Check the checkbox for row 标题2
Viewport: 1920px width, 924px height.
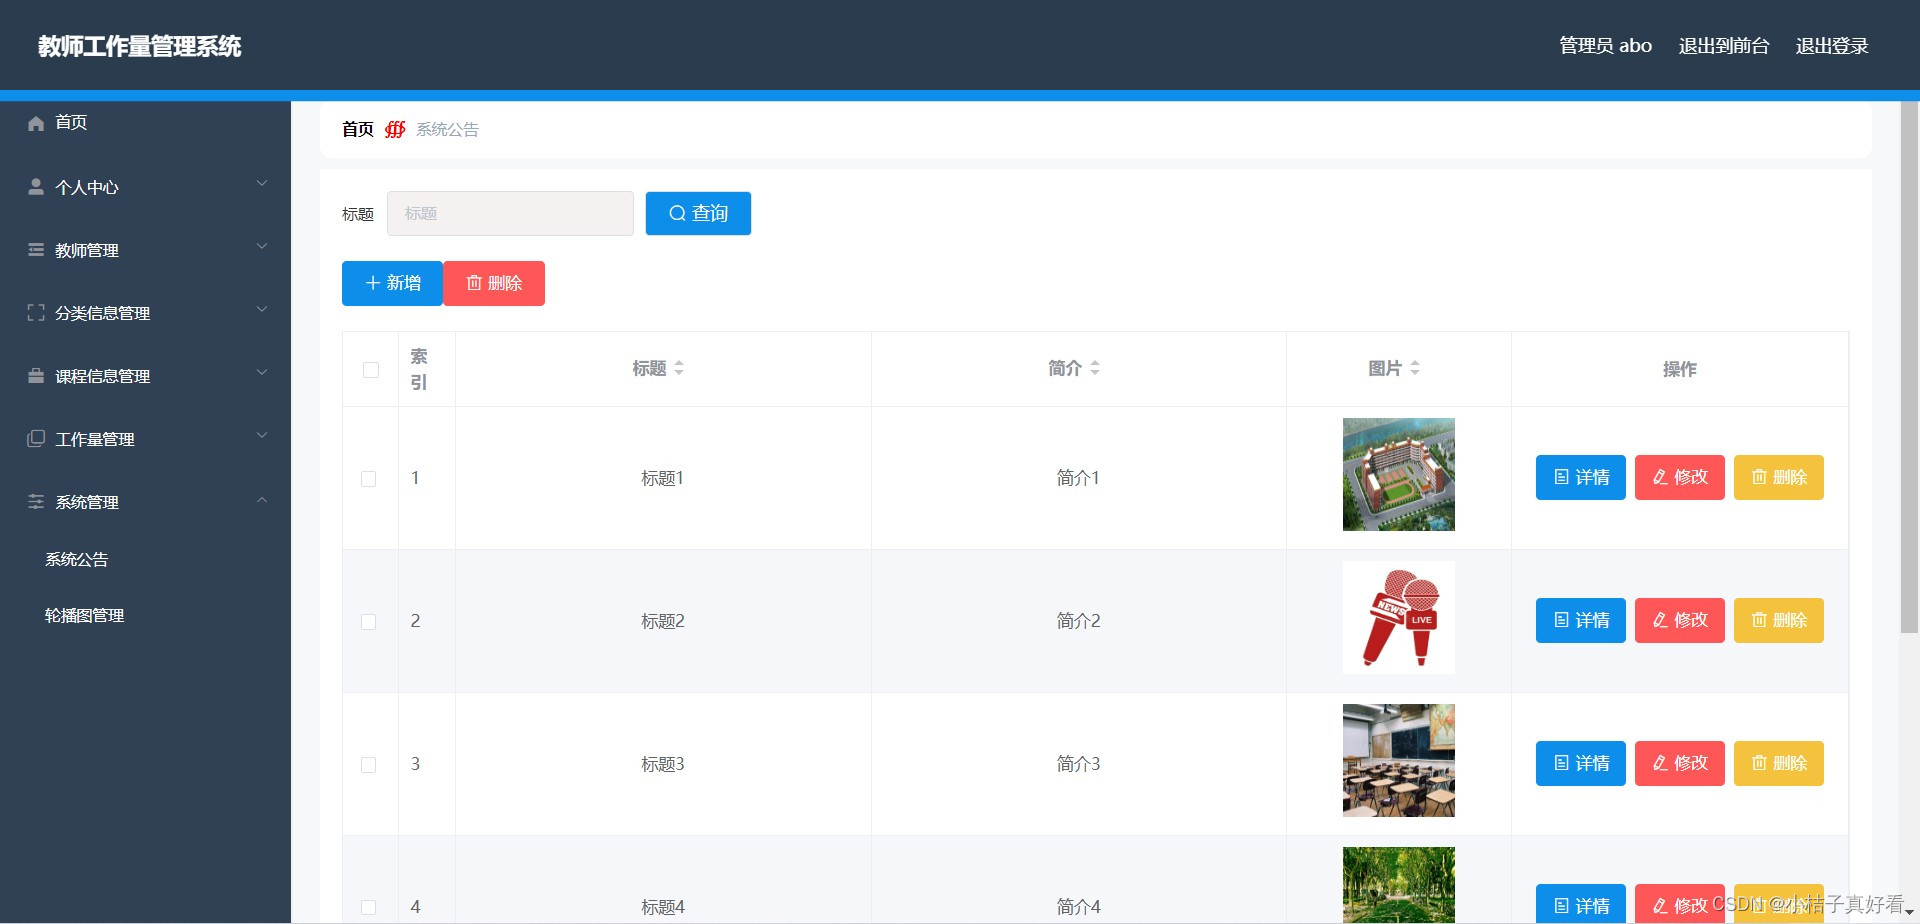point(369,622)
